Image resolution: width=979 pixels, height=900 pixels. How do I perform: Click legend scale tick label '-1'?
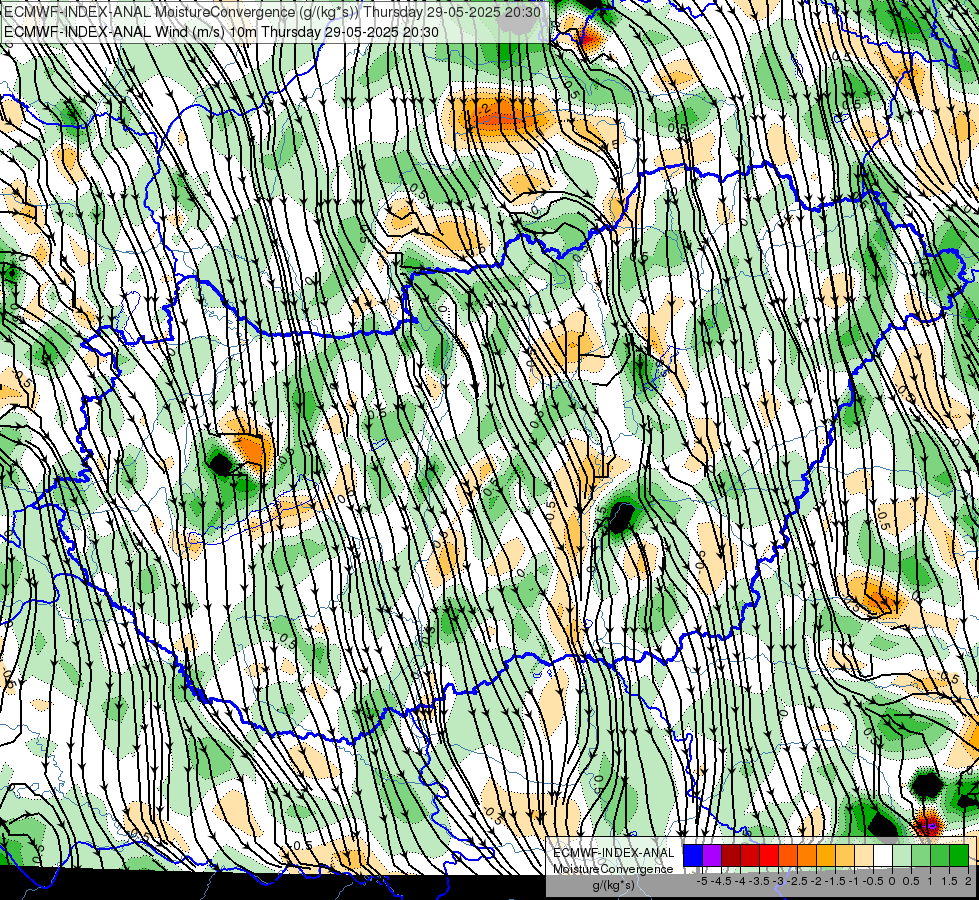coord(854,881)
